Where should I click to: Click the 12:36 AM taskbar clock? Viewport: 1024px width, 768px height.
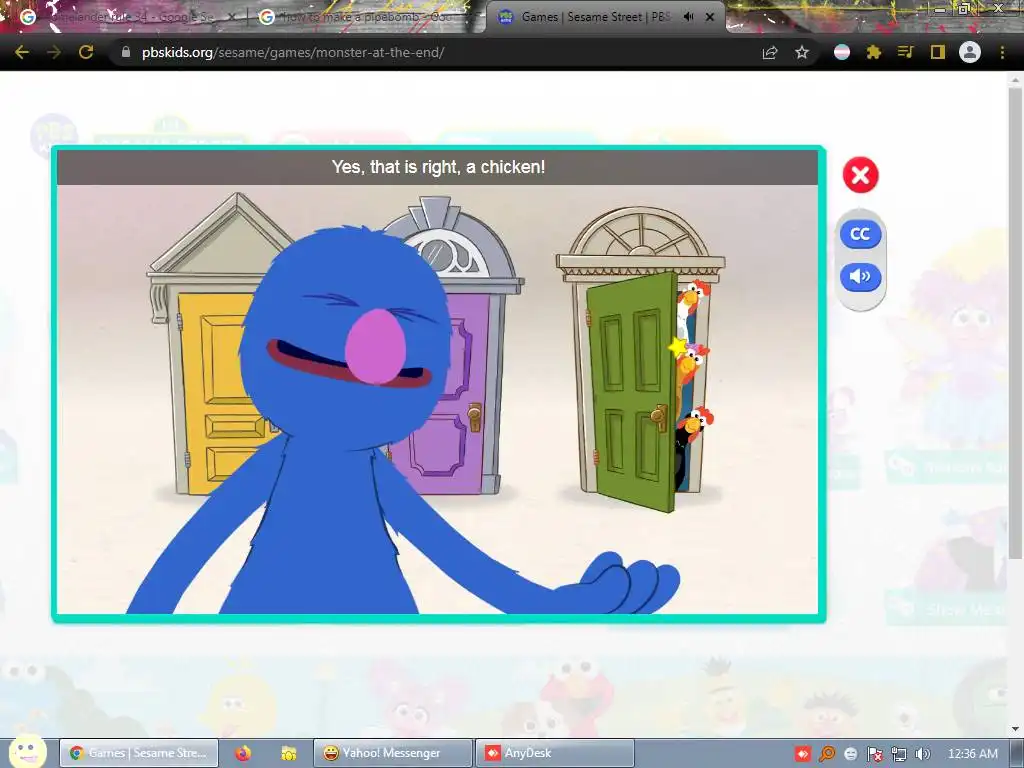[972, 754]
